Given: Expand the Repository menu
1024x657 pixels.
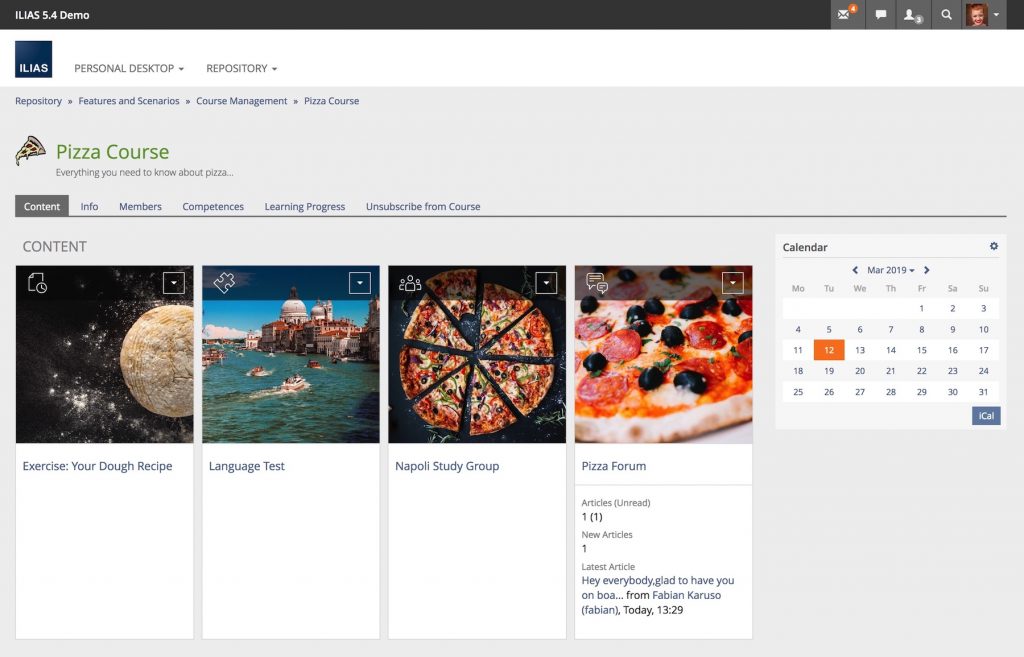Looking at the screenshot, I should click(x=241, y=68).
